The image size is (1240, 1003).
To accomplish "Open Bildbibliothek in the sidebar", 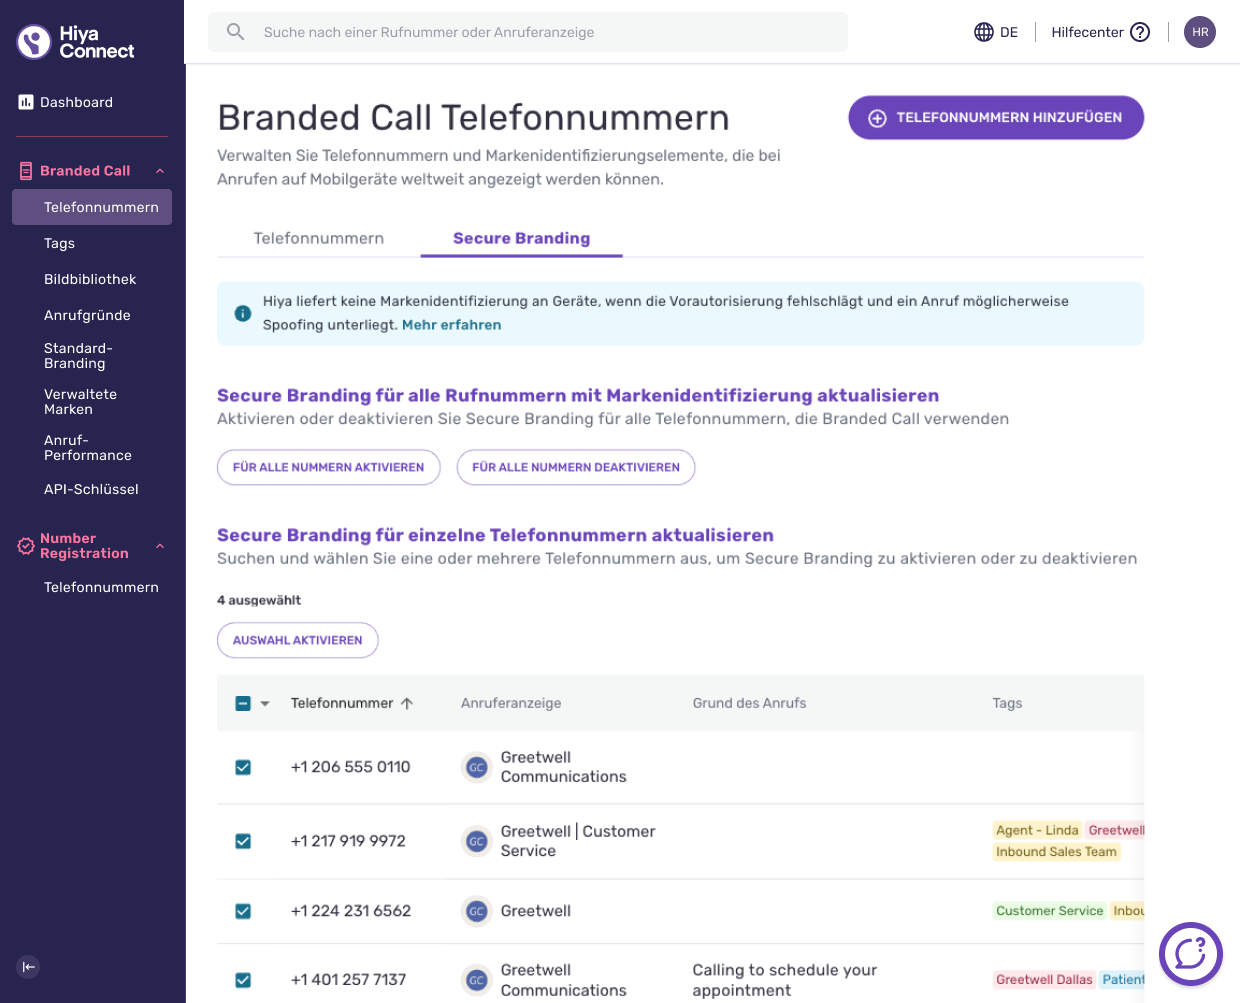I will point(90,279).
